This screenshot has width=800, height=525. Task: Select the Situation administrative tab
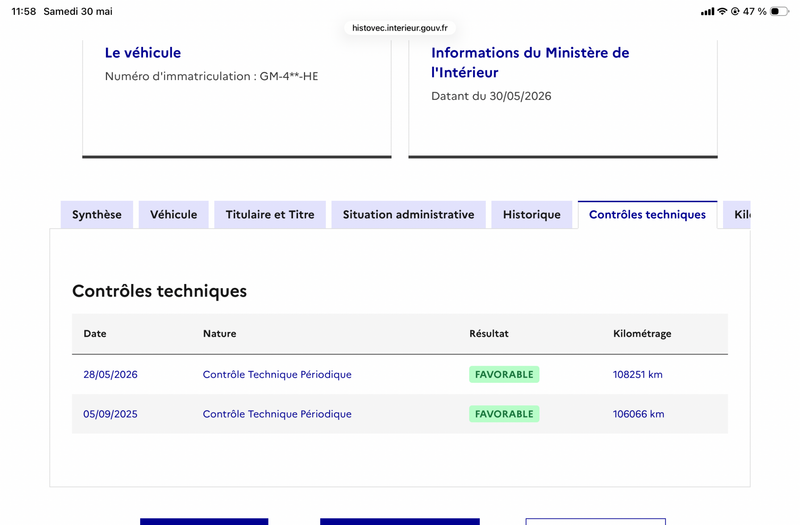[408, 215]
